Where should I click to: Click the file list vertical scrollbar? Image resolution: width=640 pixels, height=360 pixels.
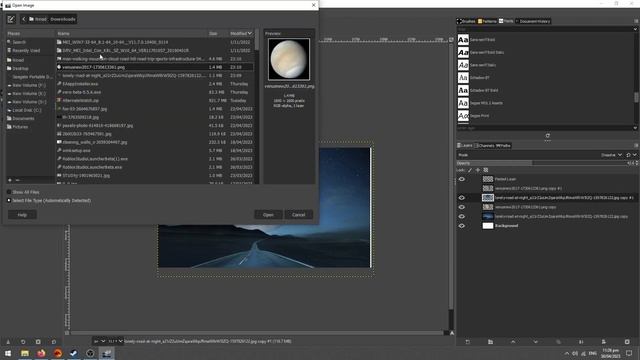(x=257, y=107)
